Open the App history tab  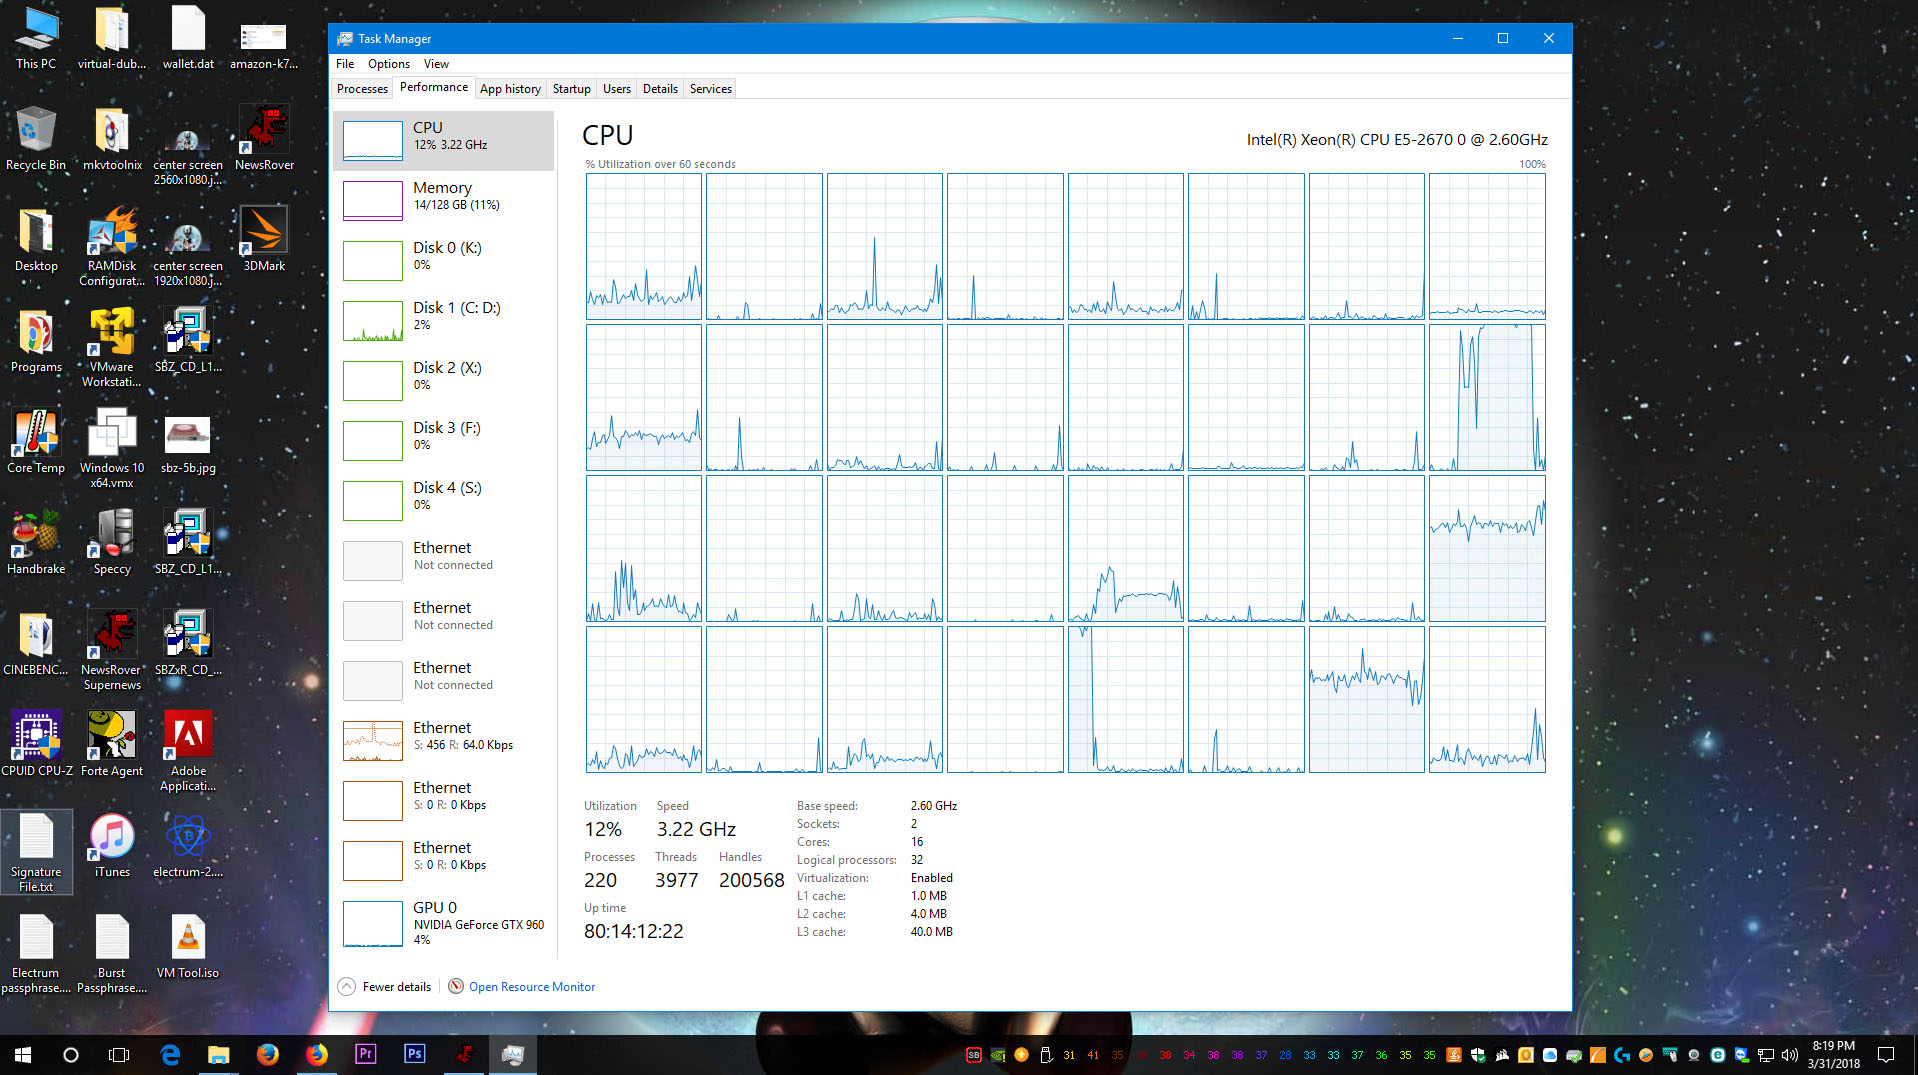tap(510, 89)
